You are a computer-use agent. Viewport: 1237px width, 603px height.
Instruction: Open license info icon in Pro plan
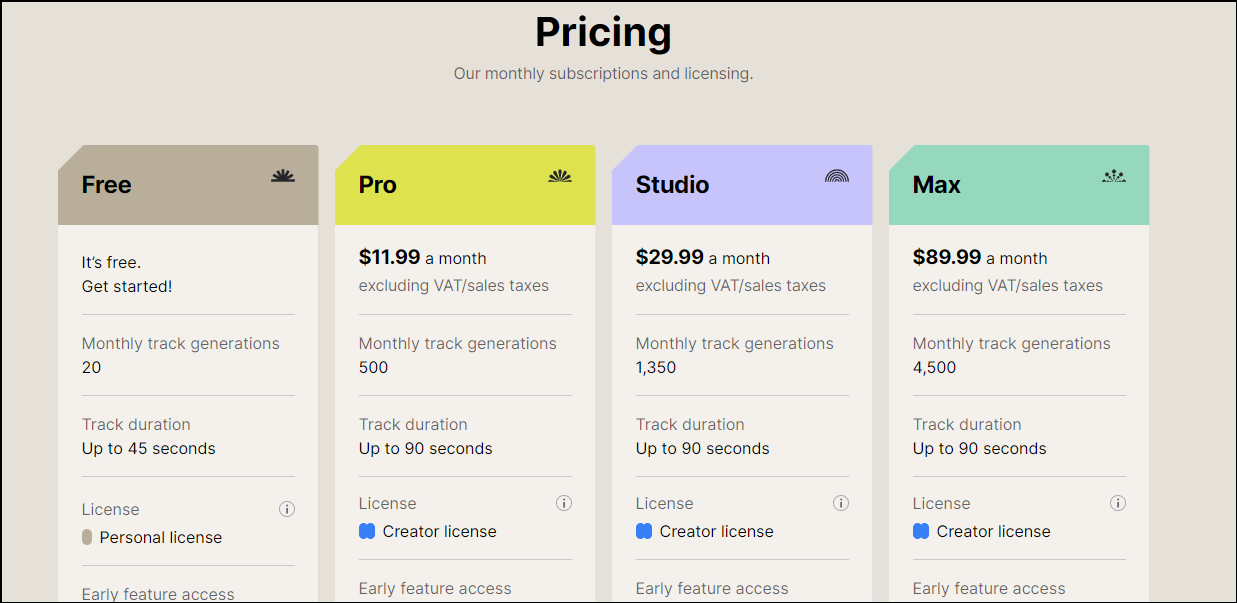(564, 503)
